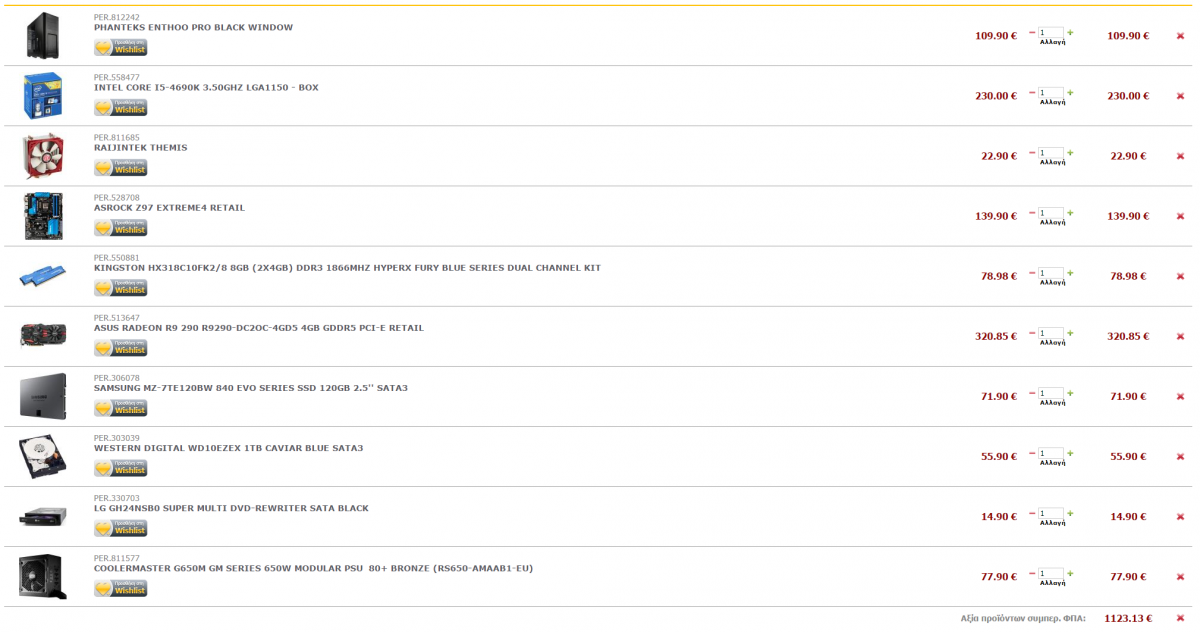Increase quantity of Phanteks Enthoo Pro with plus
The width and height of the screenshot is (1200, 632).
tap(1070, 33)
